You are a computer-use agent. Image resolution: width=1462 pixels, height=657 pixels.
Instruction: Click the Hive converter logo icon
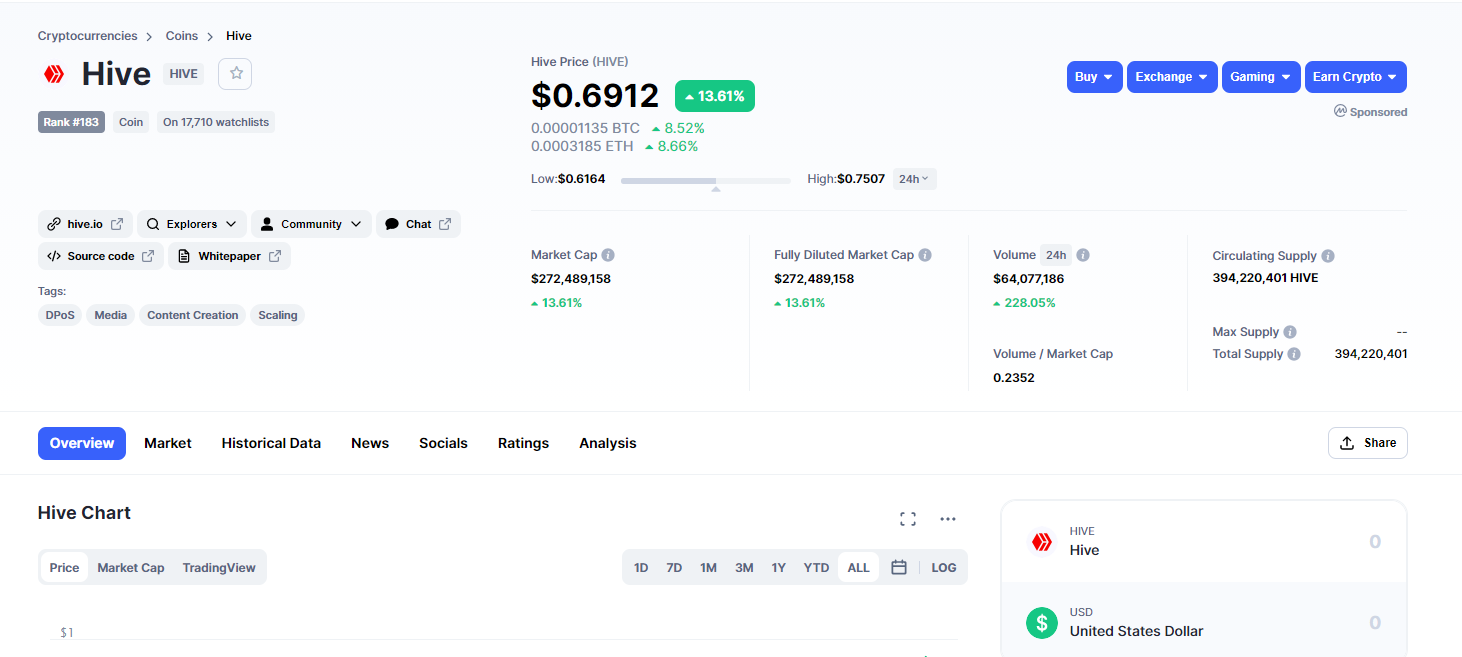[1042, 542]
